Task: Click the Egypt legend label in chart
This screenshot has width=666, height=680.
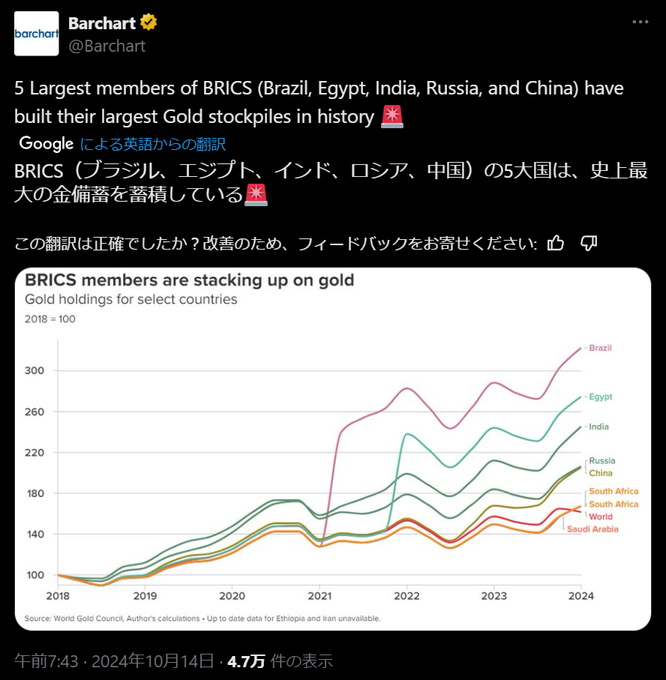Action: pyautogui.click(x=600, y=396)
